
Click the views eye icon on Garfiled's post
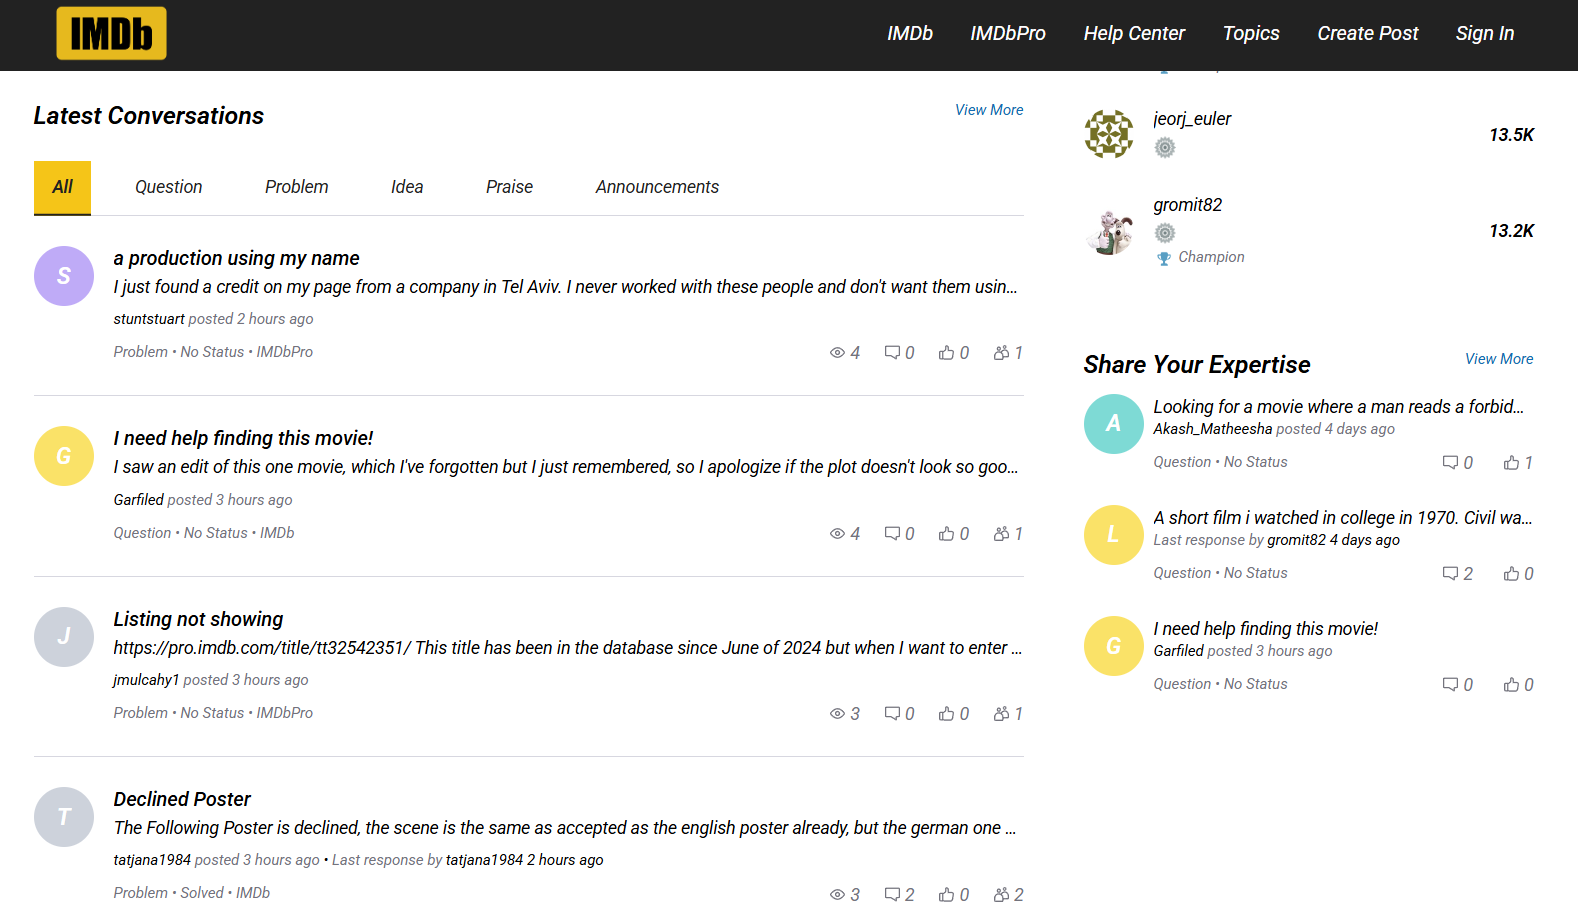pyautogui.click(x=837, y=534)
